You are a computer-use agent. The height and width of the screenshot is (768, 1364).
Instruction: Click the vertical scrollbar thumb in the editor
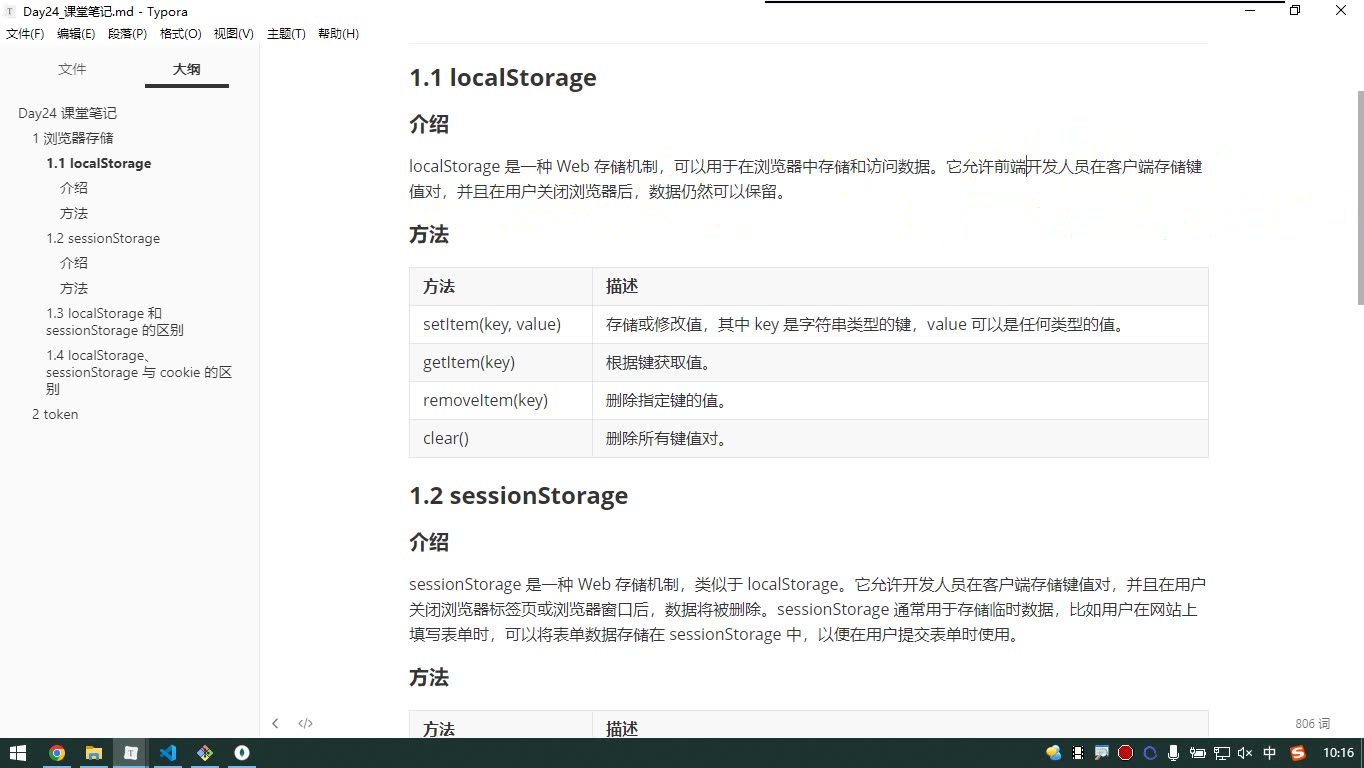pos(1360,197)
